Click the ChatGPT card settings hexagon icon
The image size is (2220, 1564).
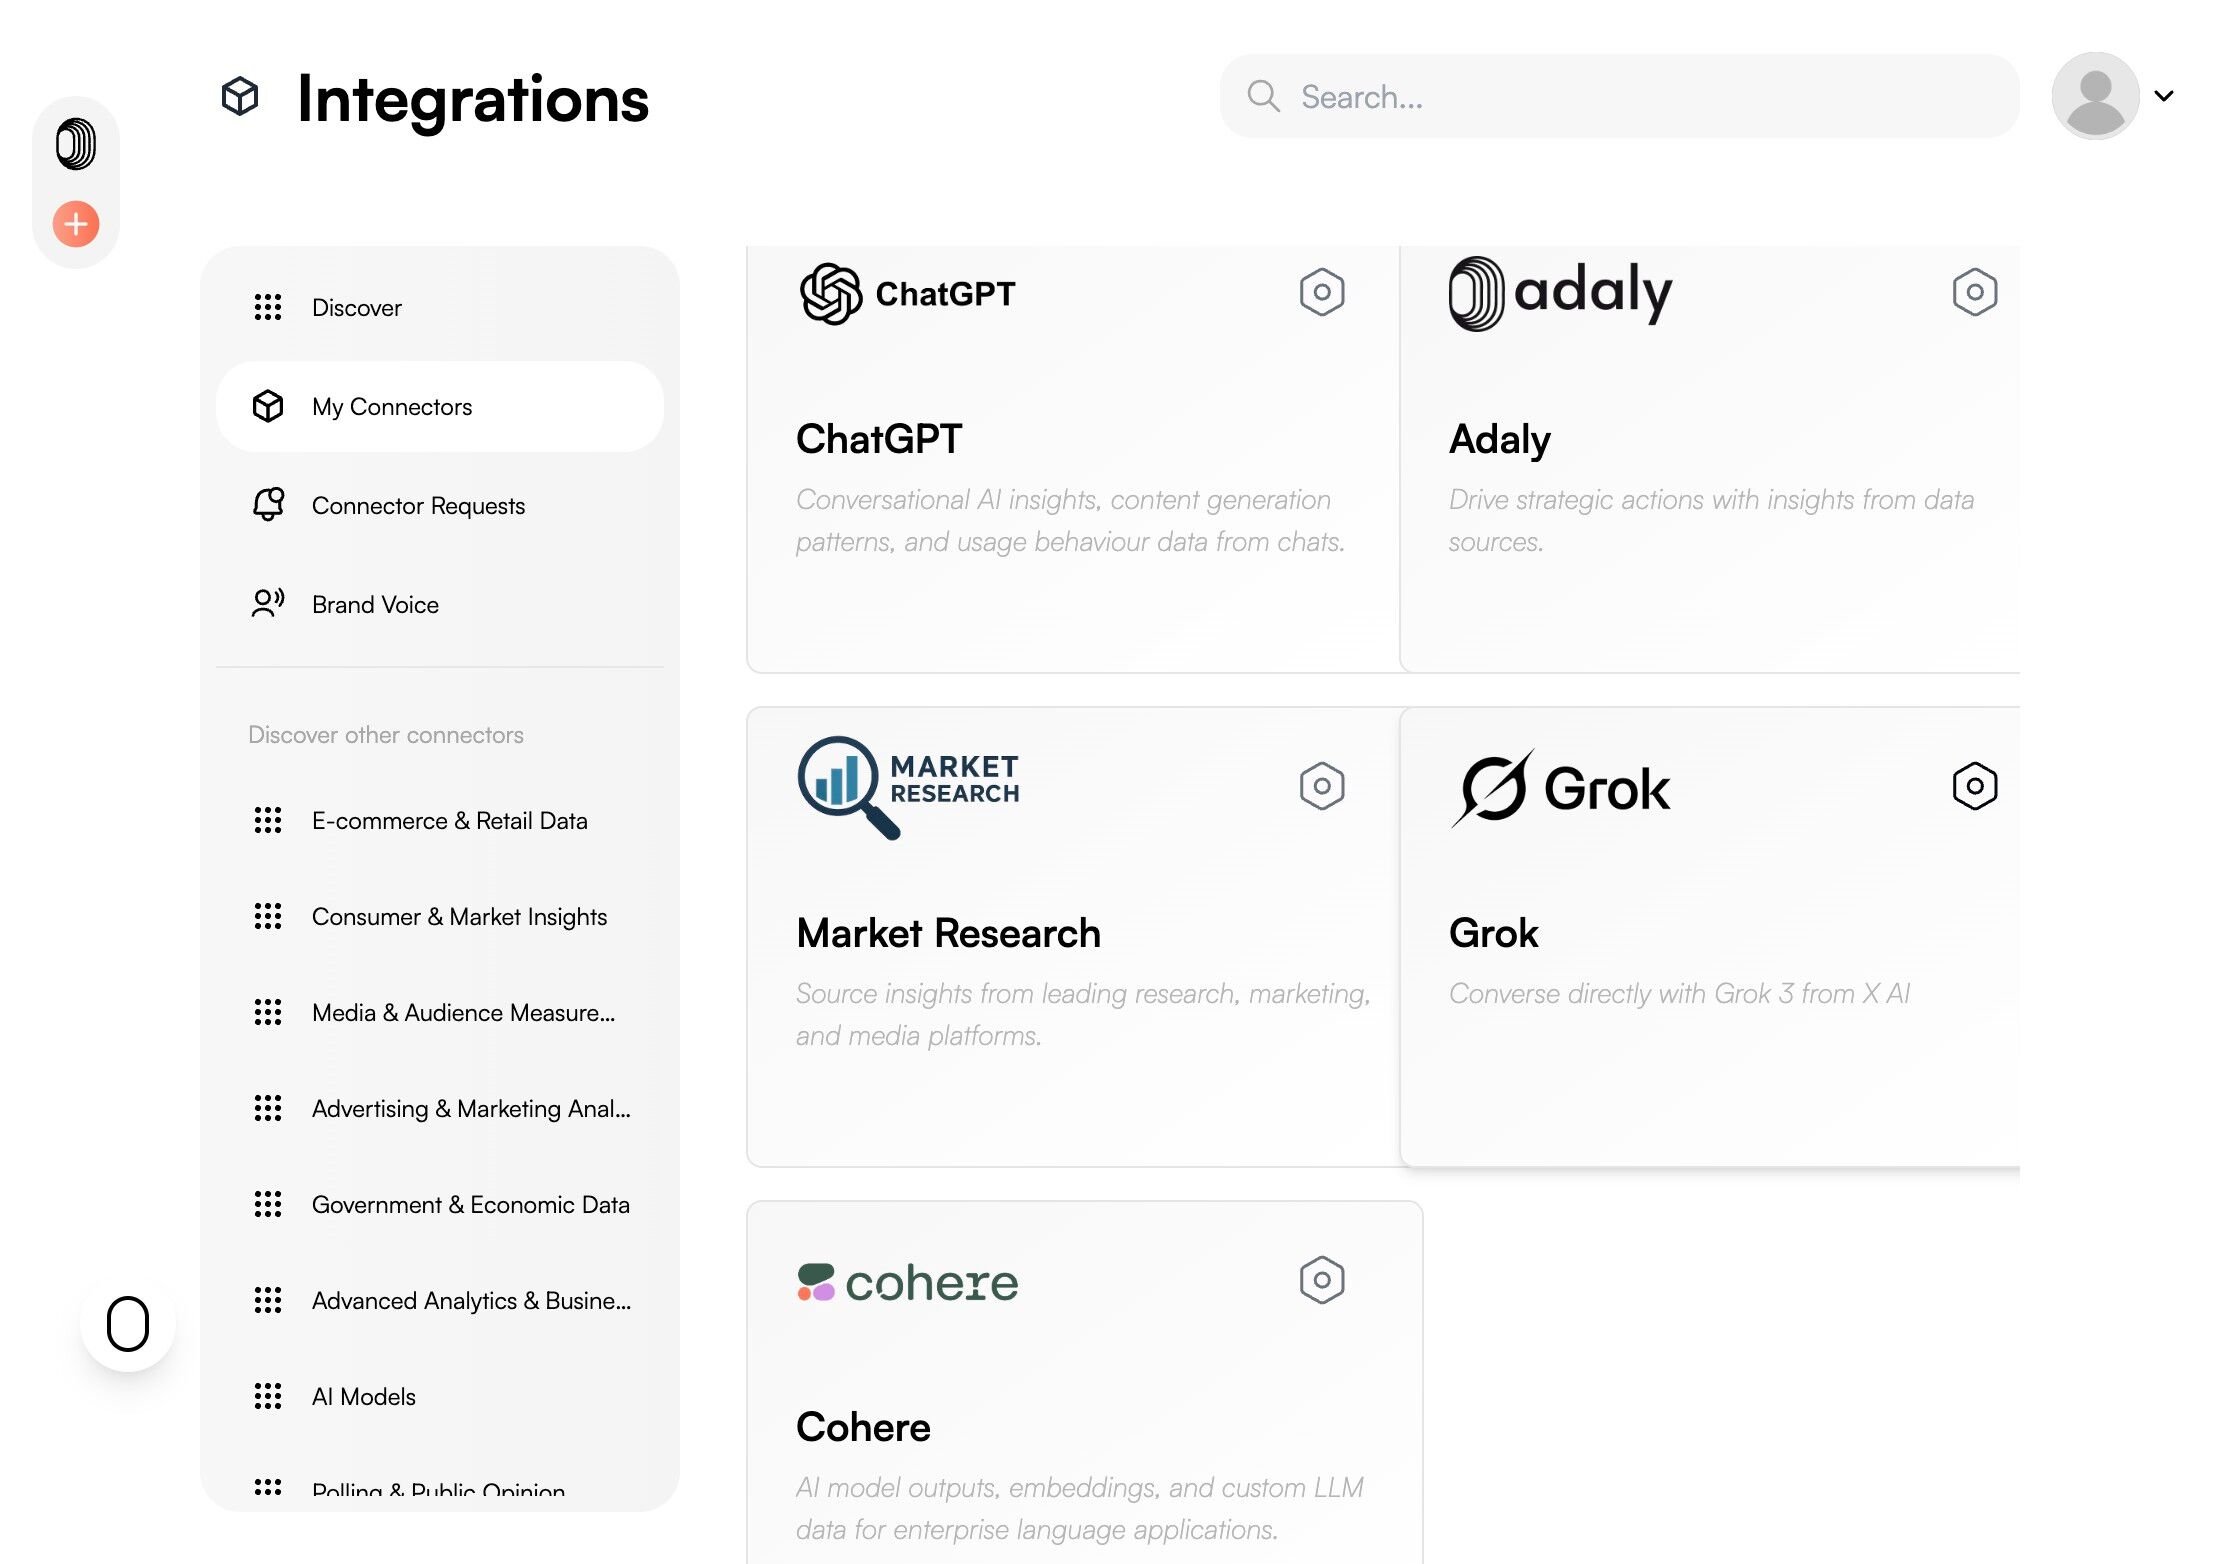pos(1321,292)
